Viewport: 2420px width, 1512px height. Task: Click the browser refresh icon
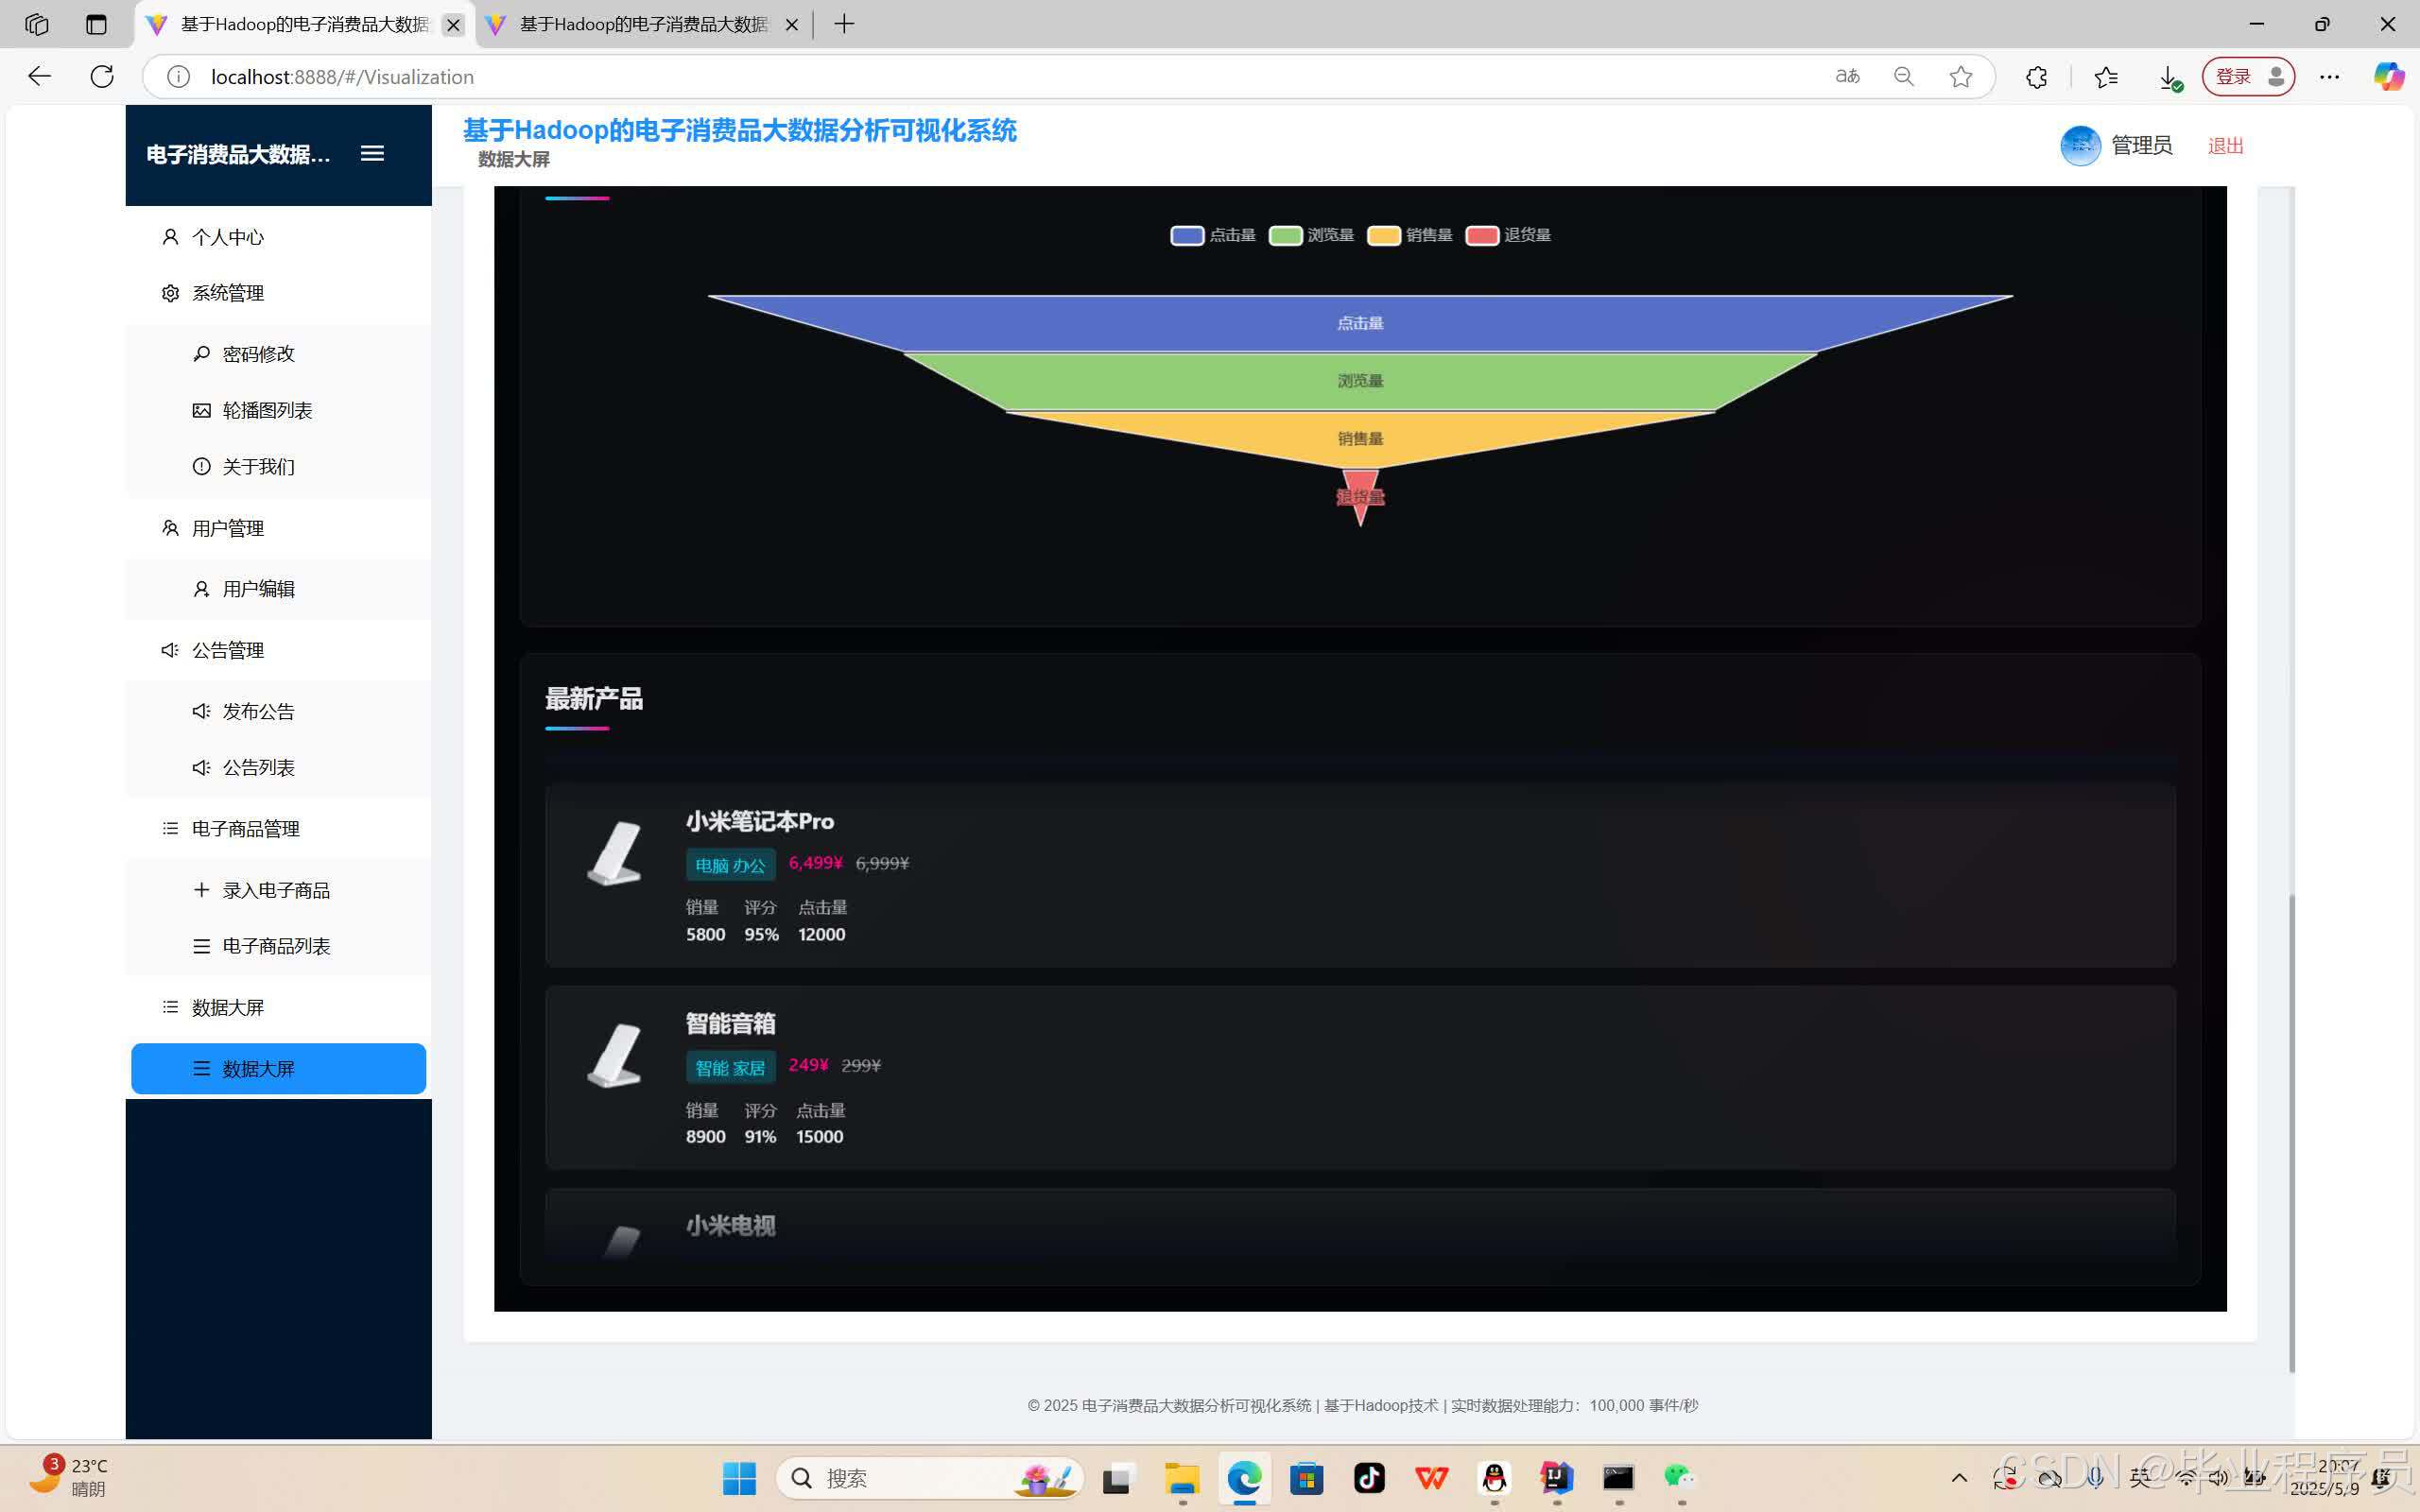102,77
